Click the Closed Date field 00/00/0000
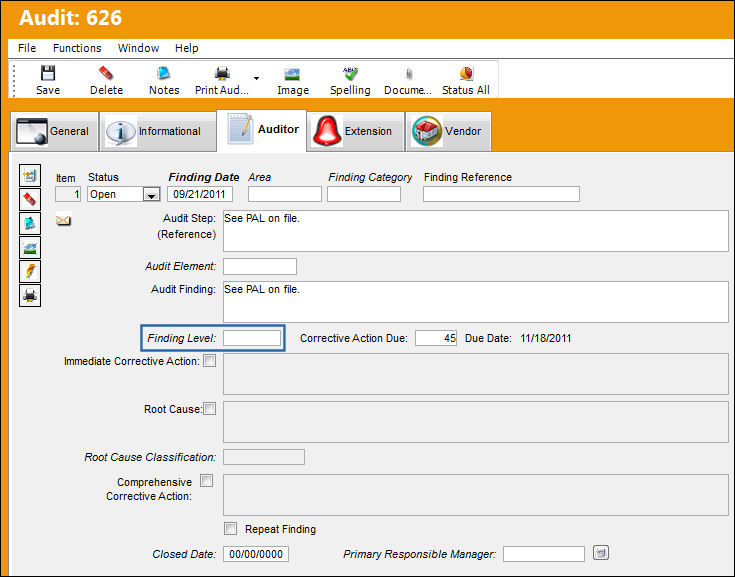This screenshot has height=577, width=735. [256, 554]
